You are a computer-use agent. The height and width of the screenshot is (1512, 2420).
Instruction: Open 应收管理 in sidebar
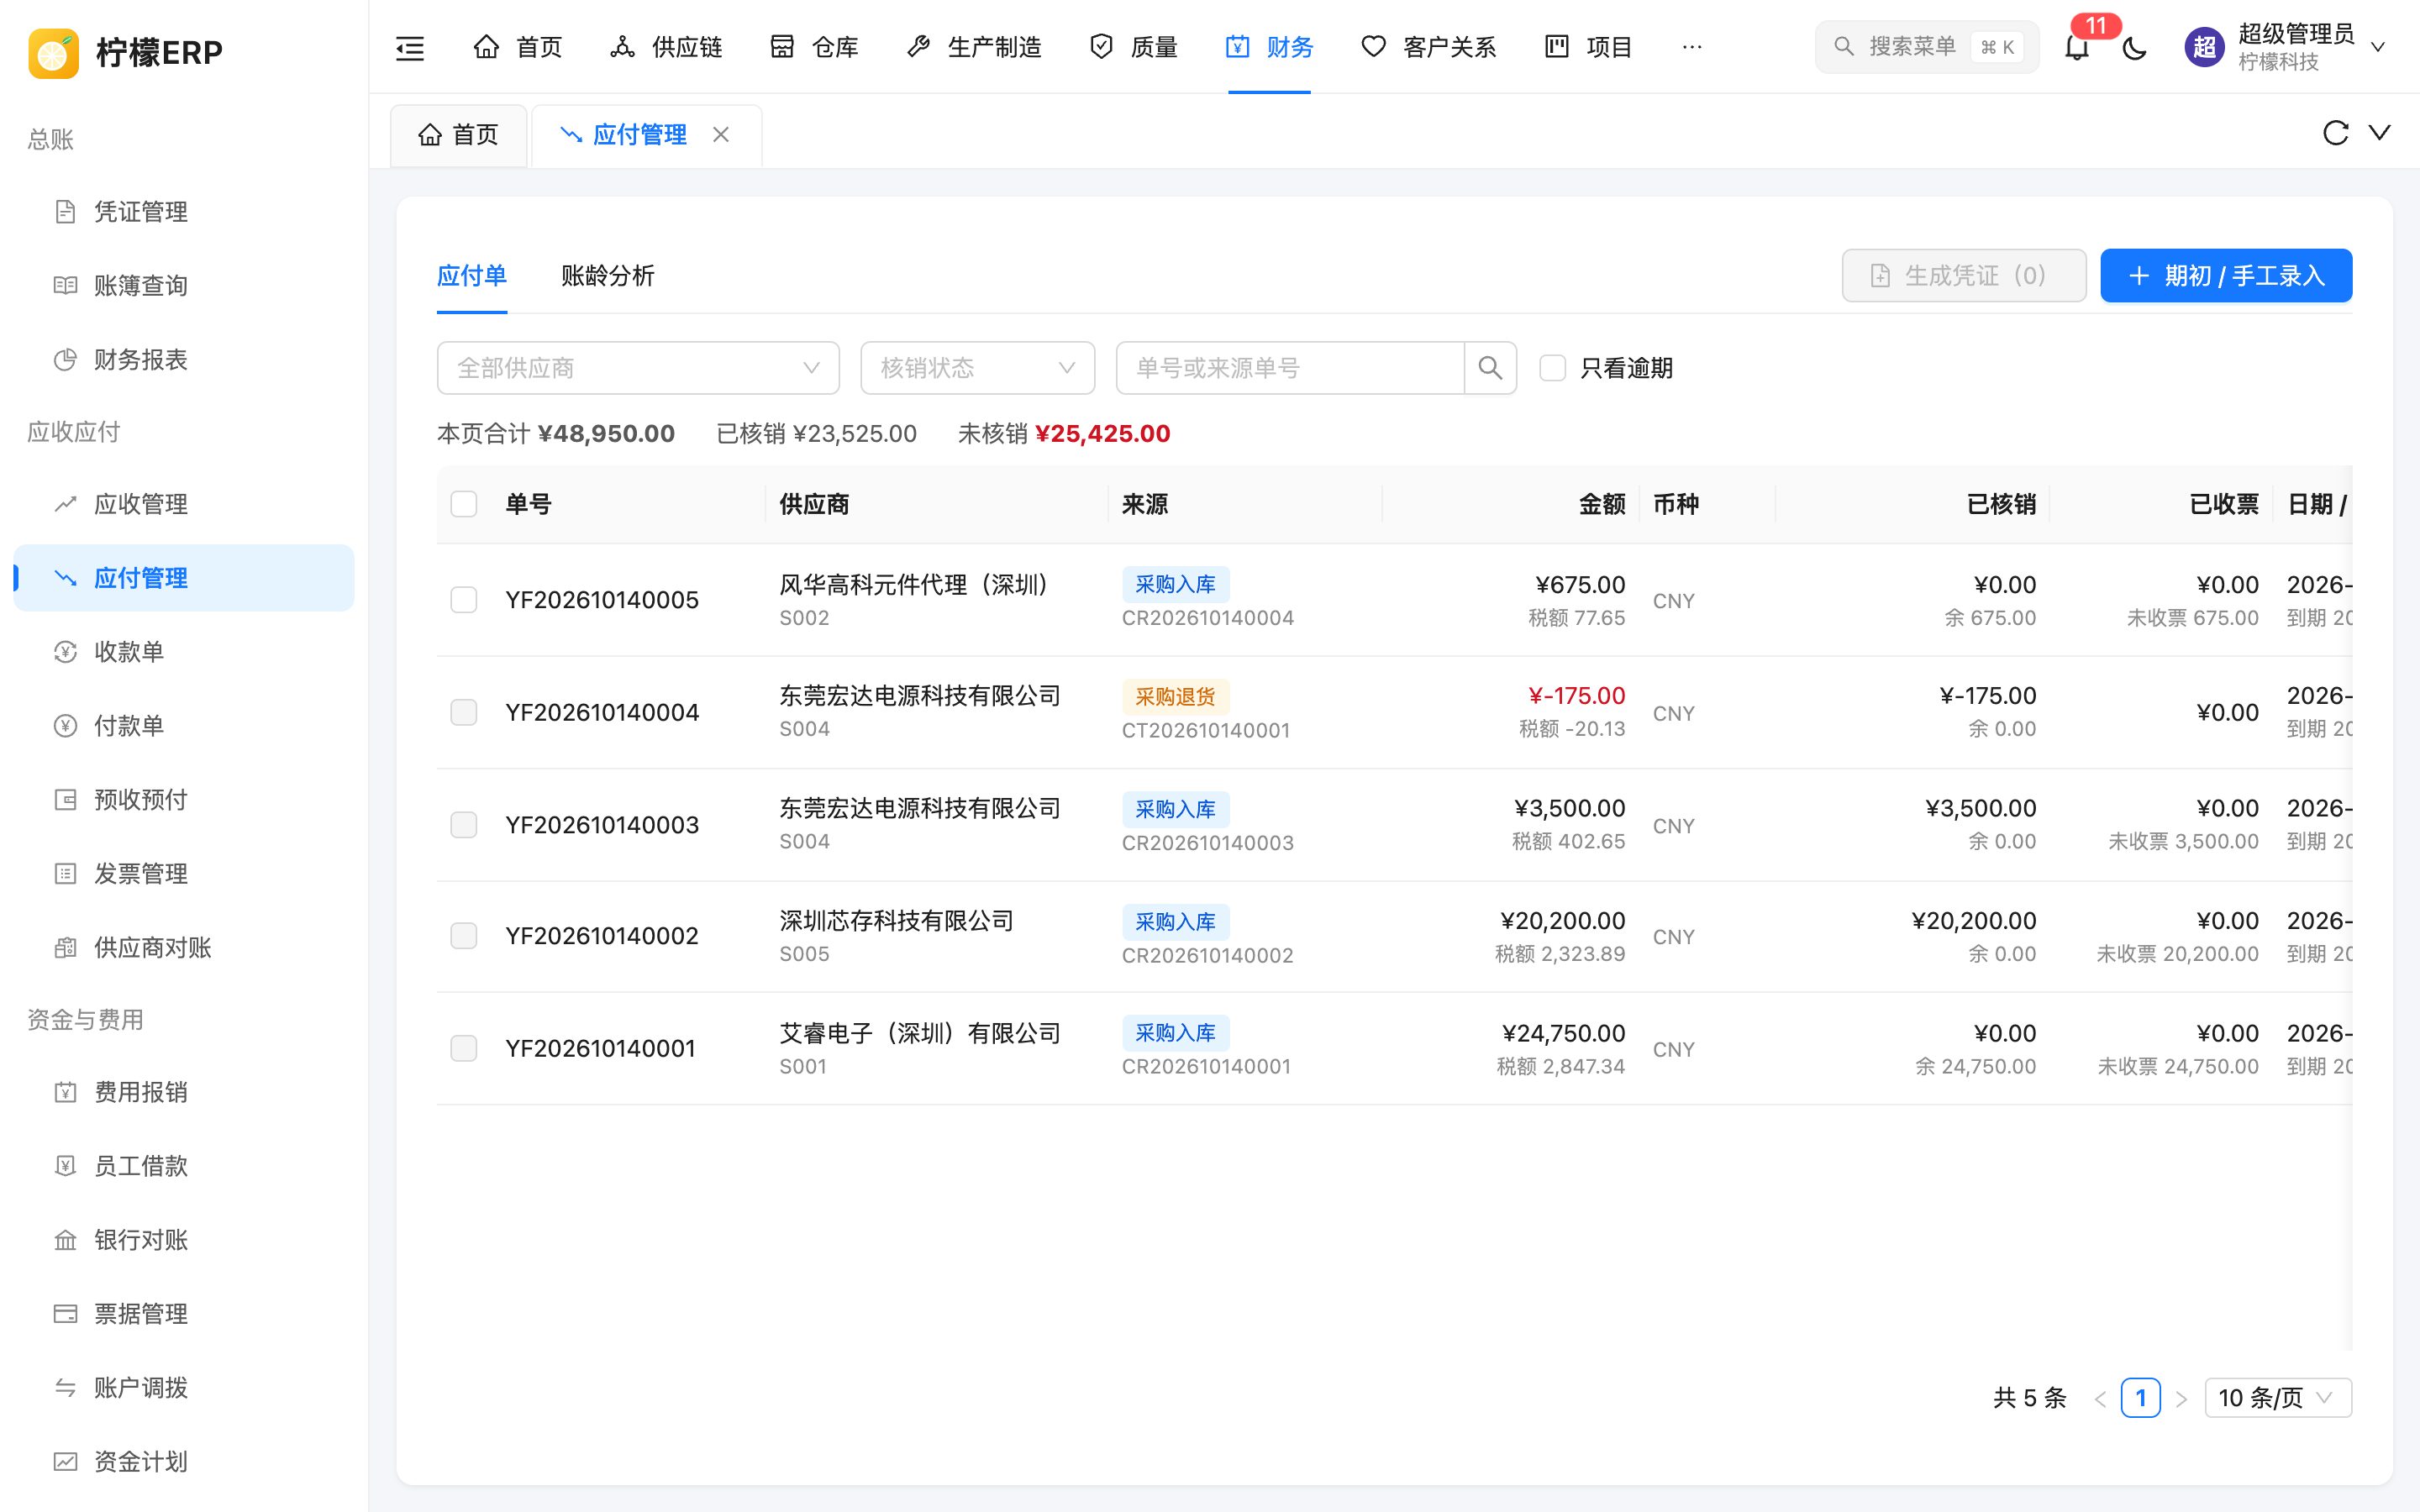click(183, 504)
